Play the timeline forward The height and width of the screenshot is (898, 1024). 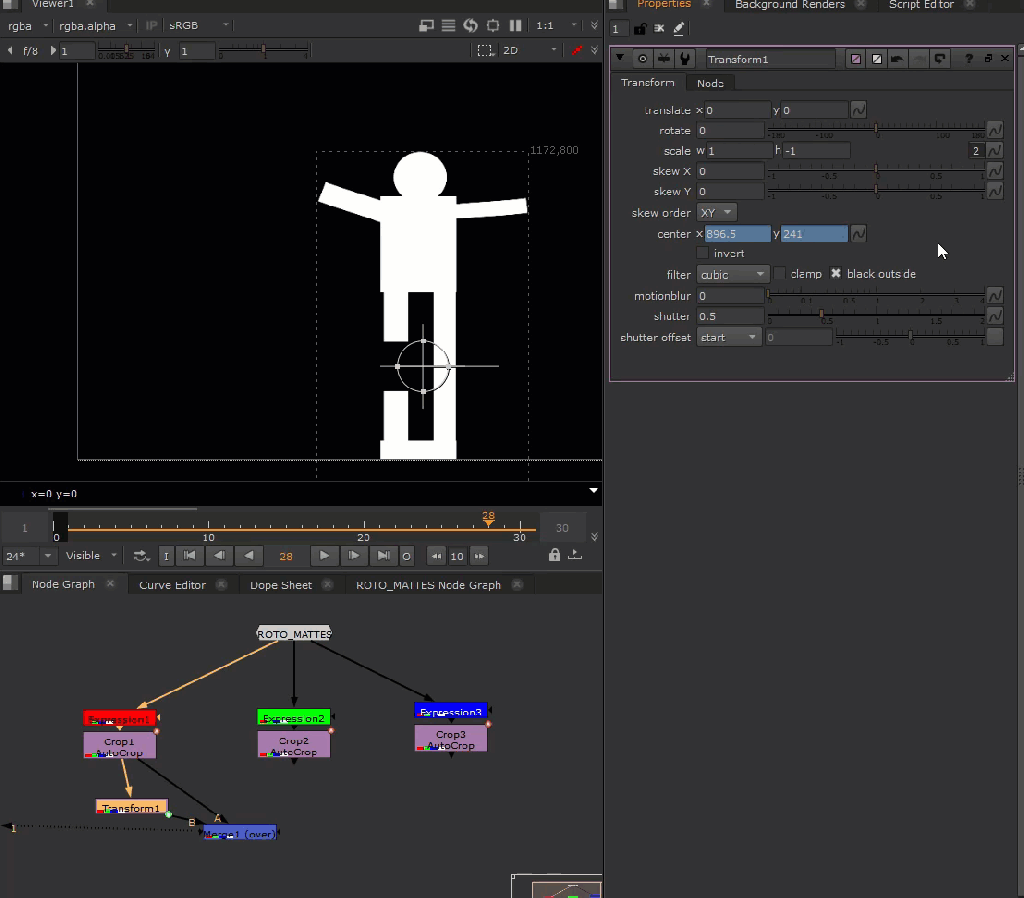click(x=323, y=556)
